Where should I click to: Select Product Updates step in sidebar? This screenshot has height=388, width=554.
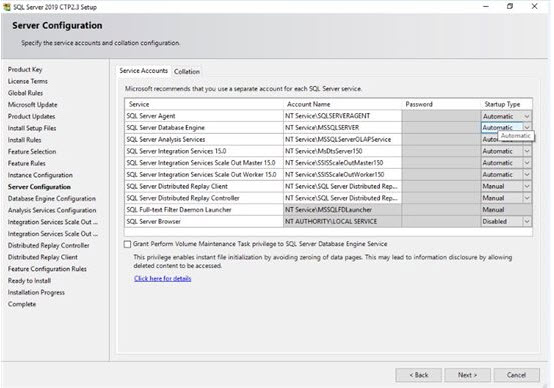click(31, 116)
